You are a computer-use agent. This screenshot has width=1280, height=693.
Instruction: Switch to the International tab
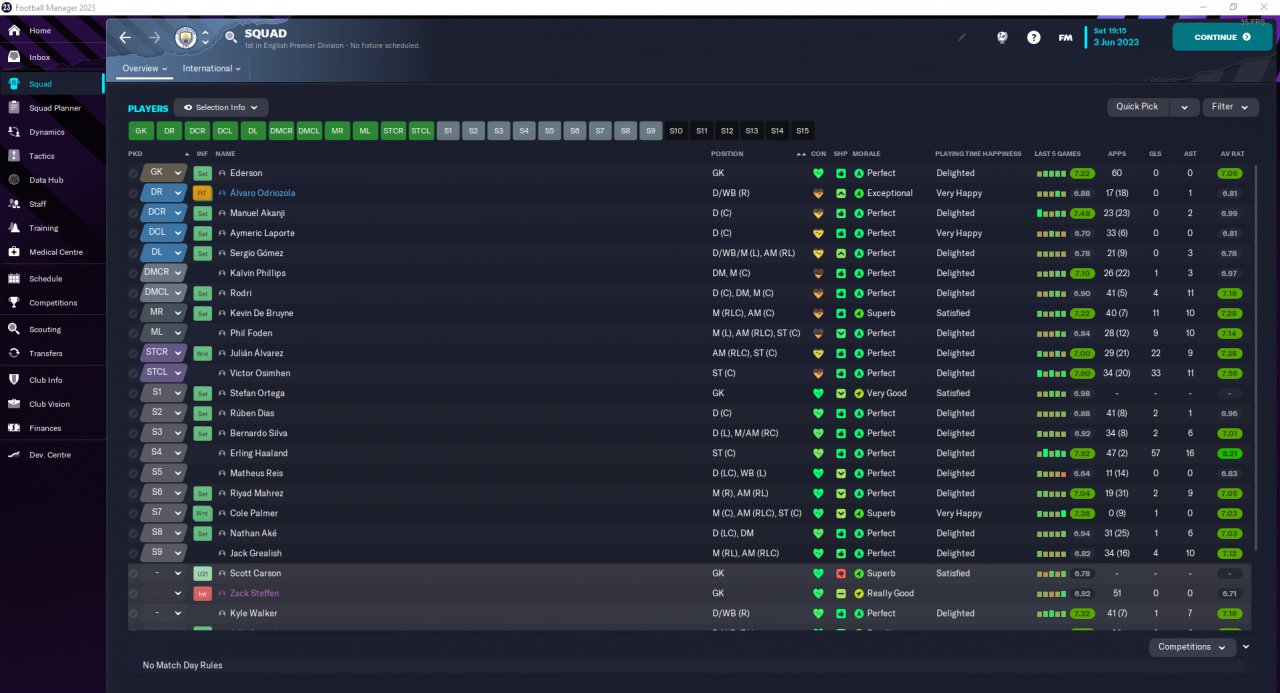[x=212, y=69]
